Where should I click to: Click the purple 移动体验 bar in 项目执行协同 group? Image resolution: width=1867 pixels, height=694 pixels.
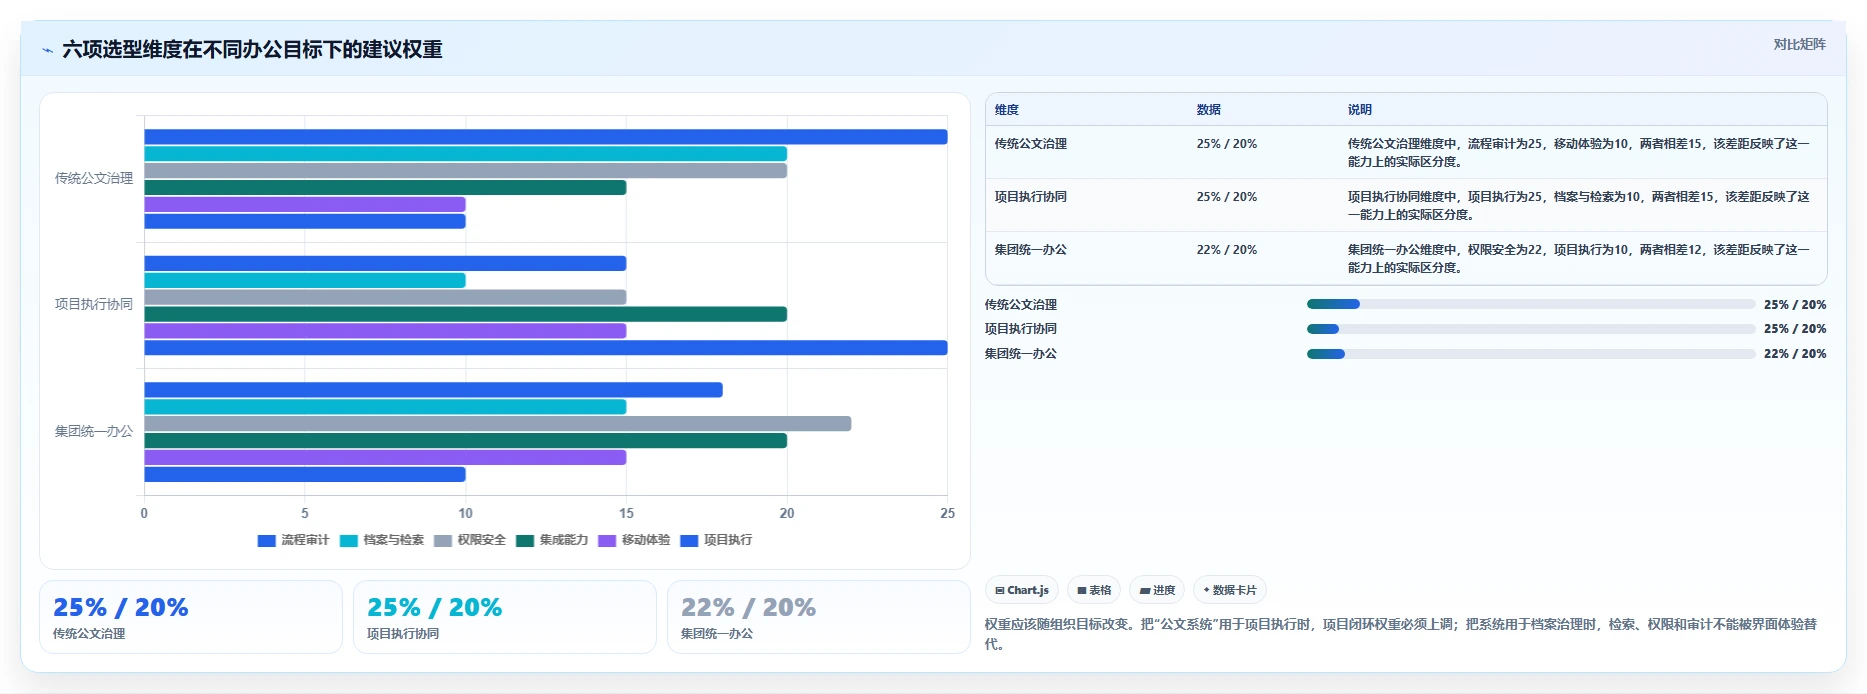(x=385, y=331)
